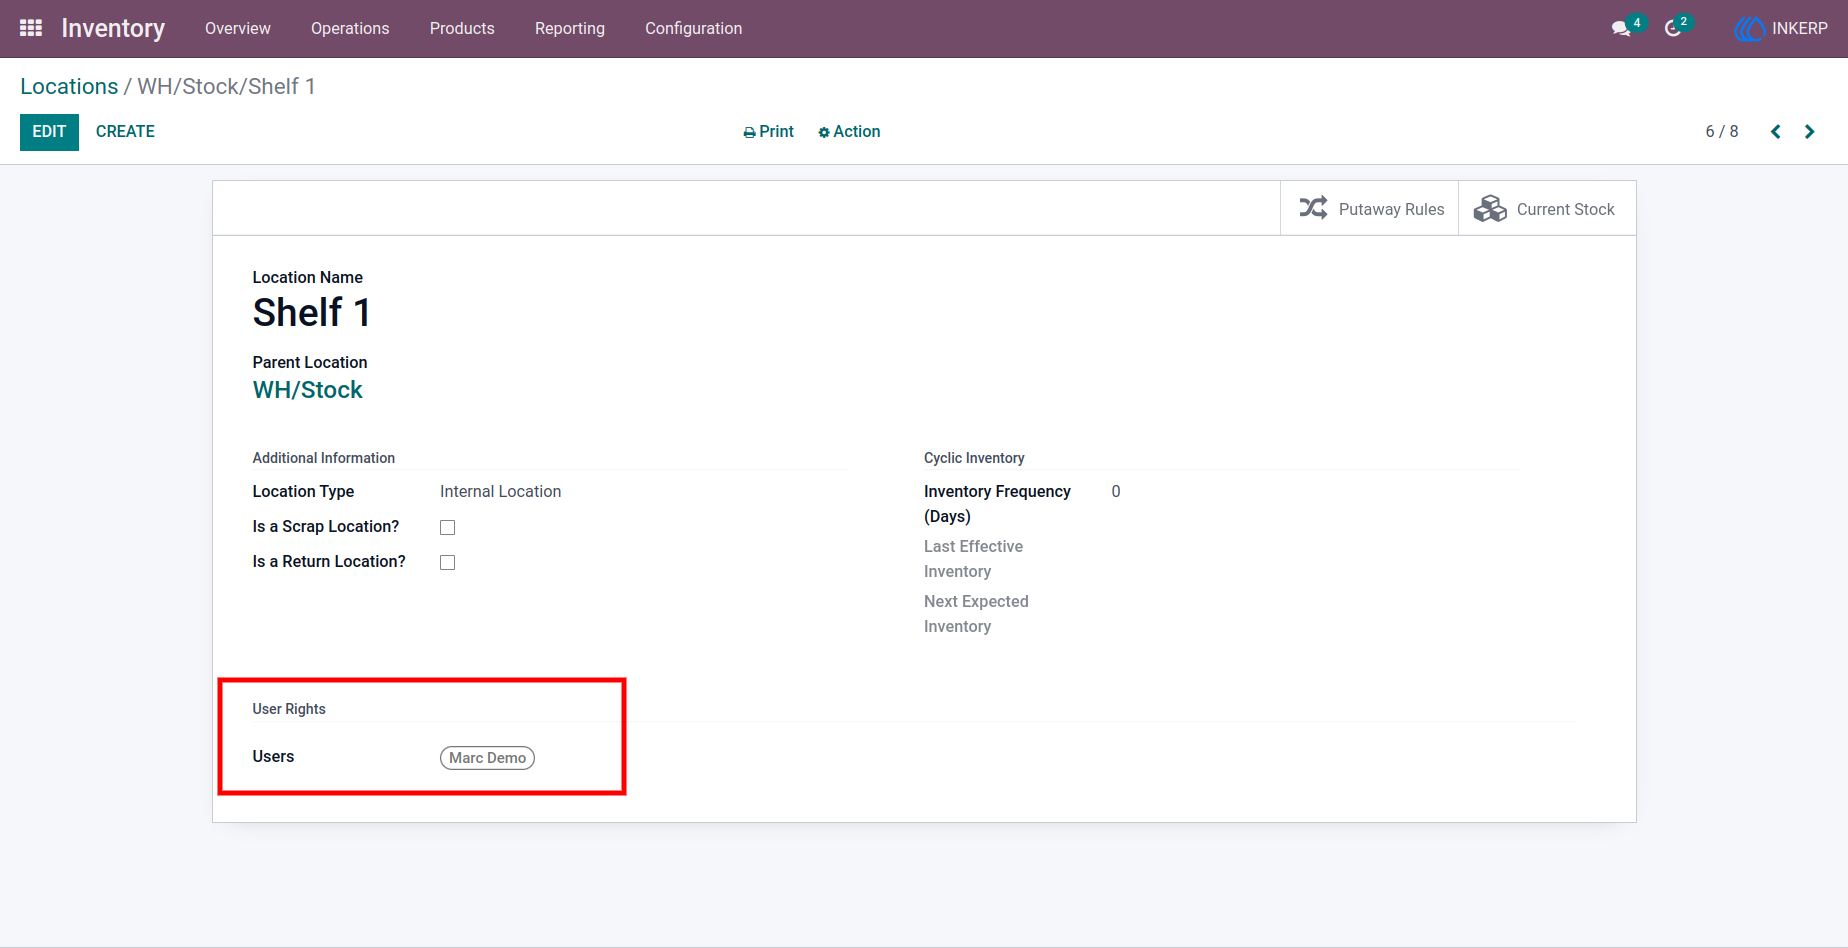The image size is (1848, 948).
Task: Click the Inventory Frequency value 0
Action: 1116,491
